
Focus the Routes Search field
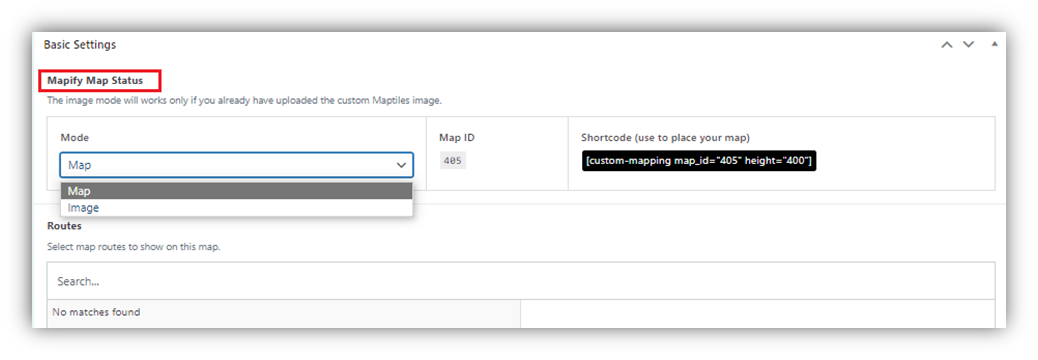521,281
